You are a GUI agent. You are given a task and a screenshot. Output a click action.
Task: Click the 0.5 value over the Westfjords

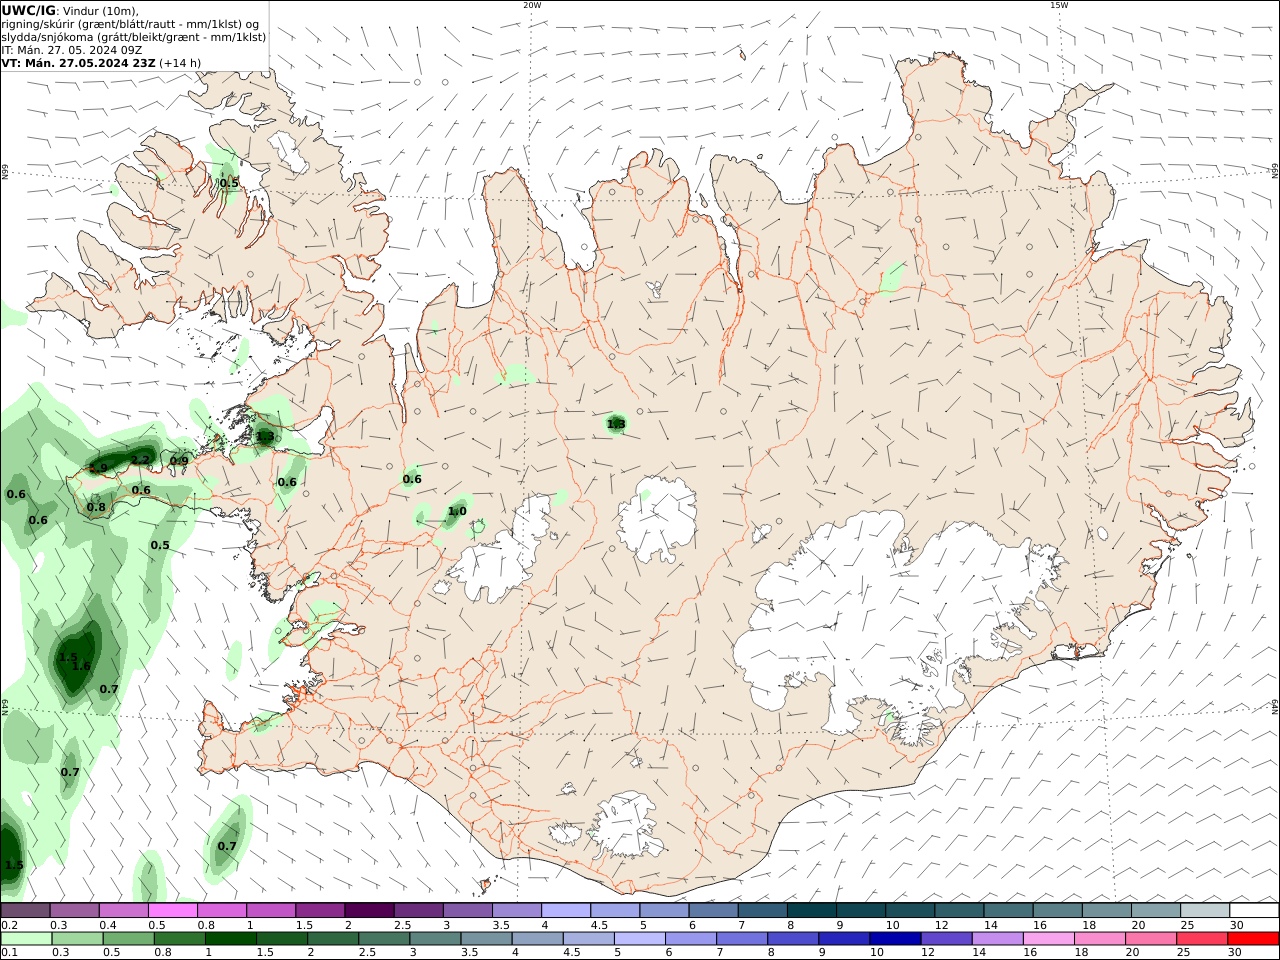[x=229, y=183]
